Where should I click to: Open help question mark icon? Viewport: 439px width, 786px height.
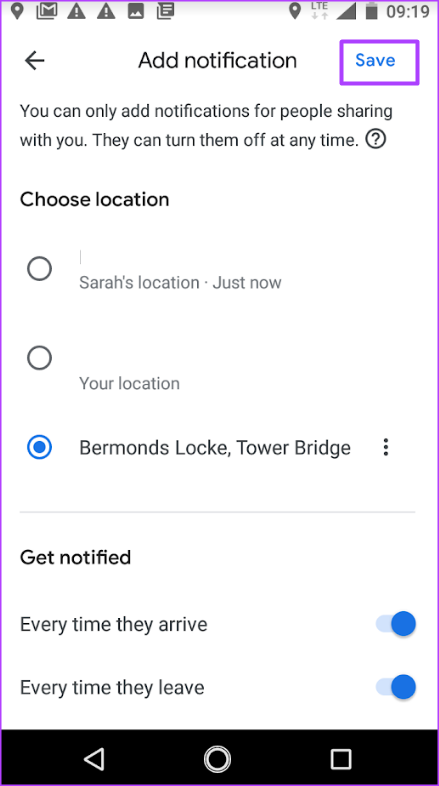pos(376,140)
